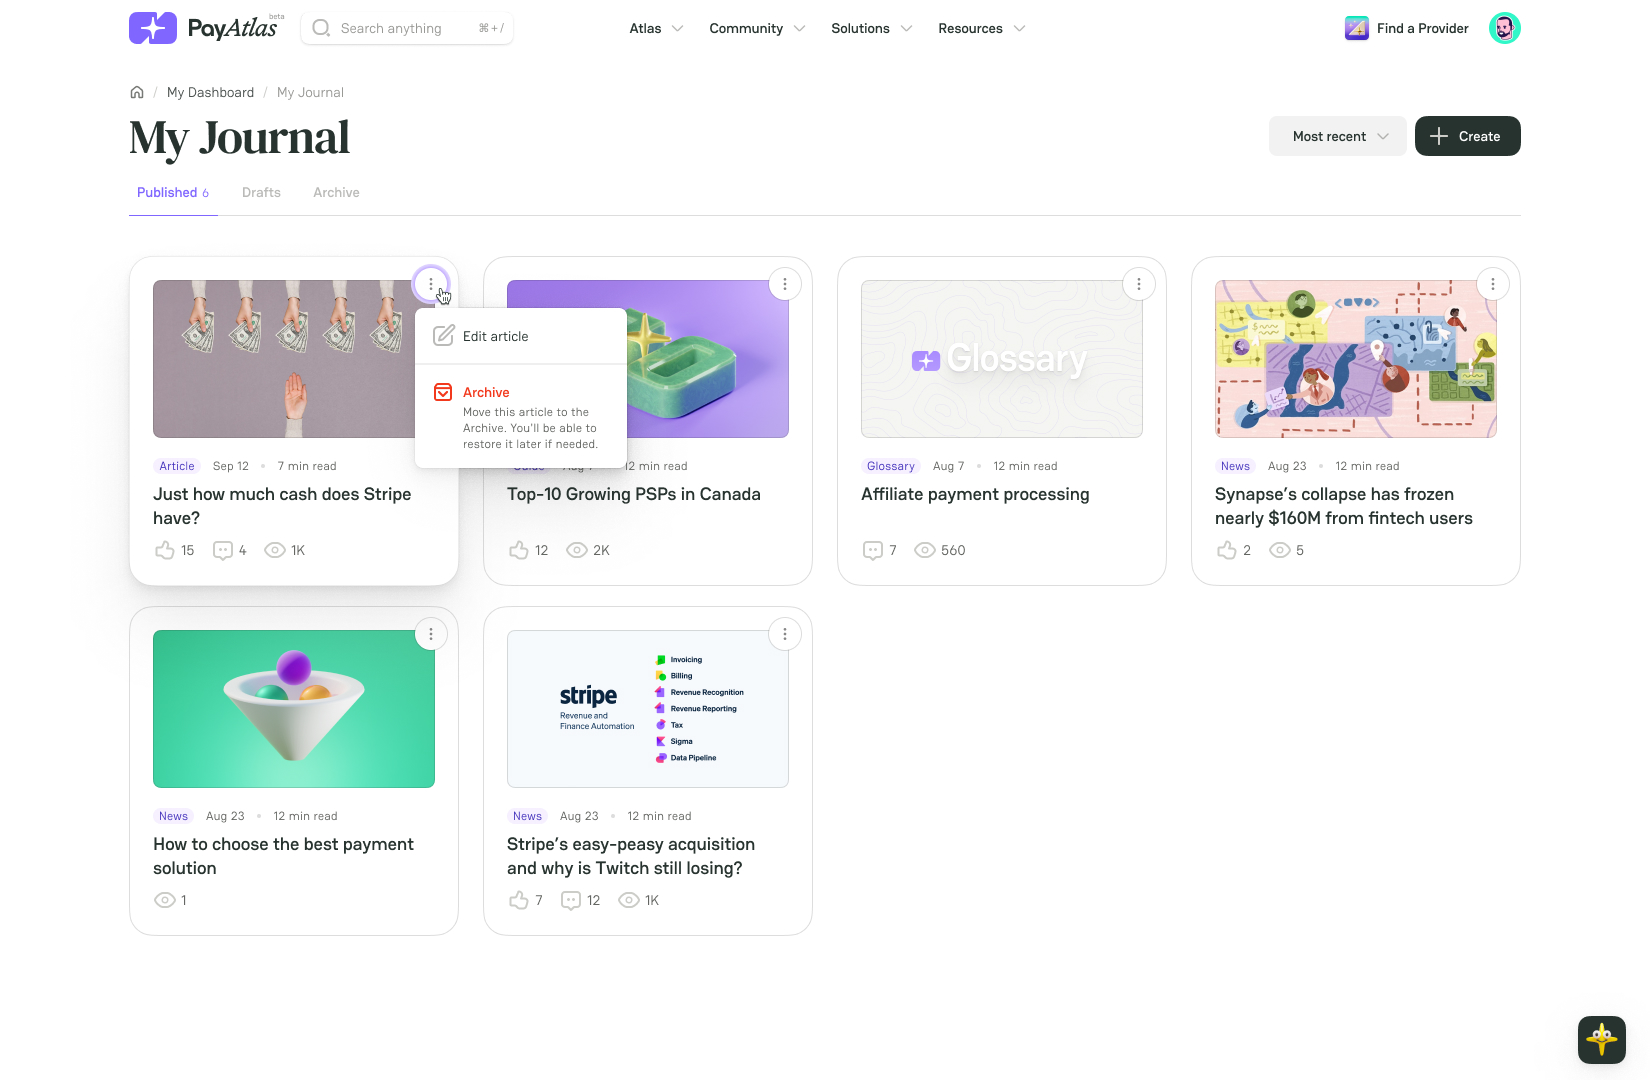Expand the Resources navigation dropdown
Screen dimensions: 1650x1080
[x=981, y=28]
